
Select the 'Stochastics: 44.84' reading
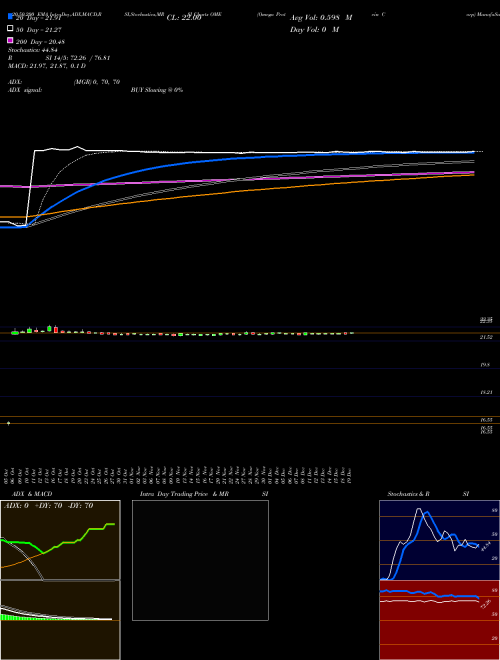pos(32,50)
